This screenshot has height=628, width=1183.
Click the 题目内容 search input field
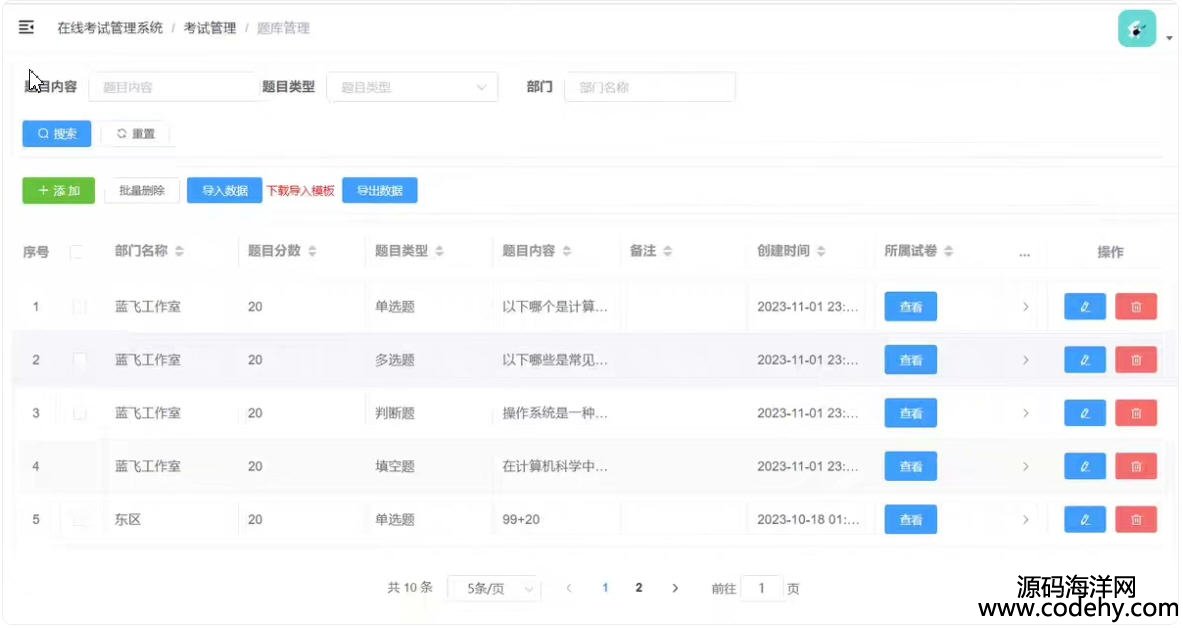[172, 87]
